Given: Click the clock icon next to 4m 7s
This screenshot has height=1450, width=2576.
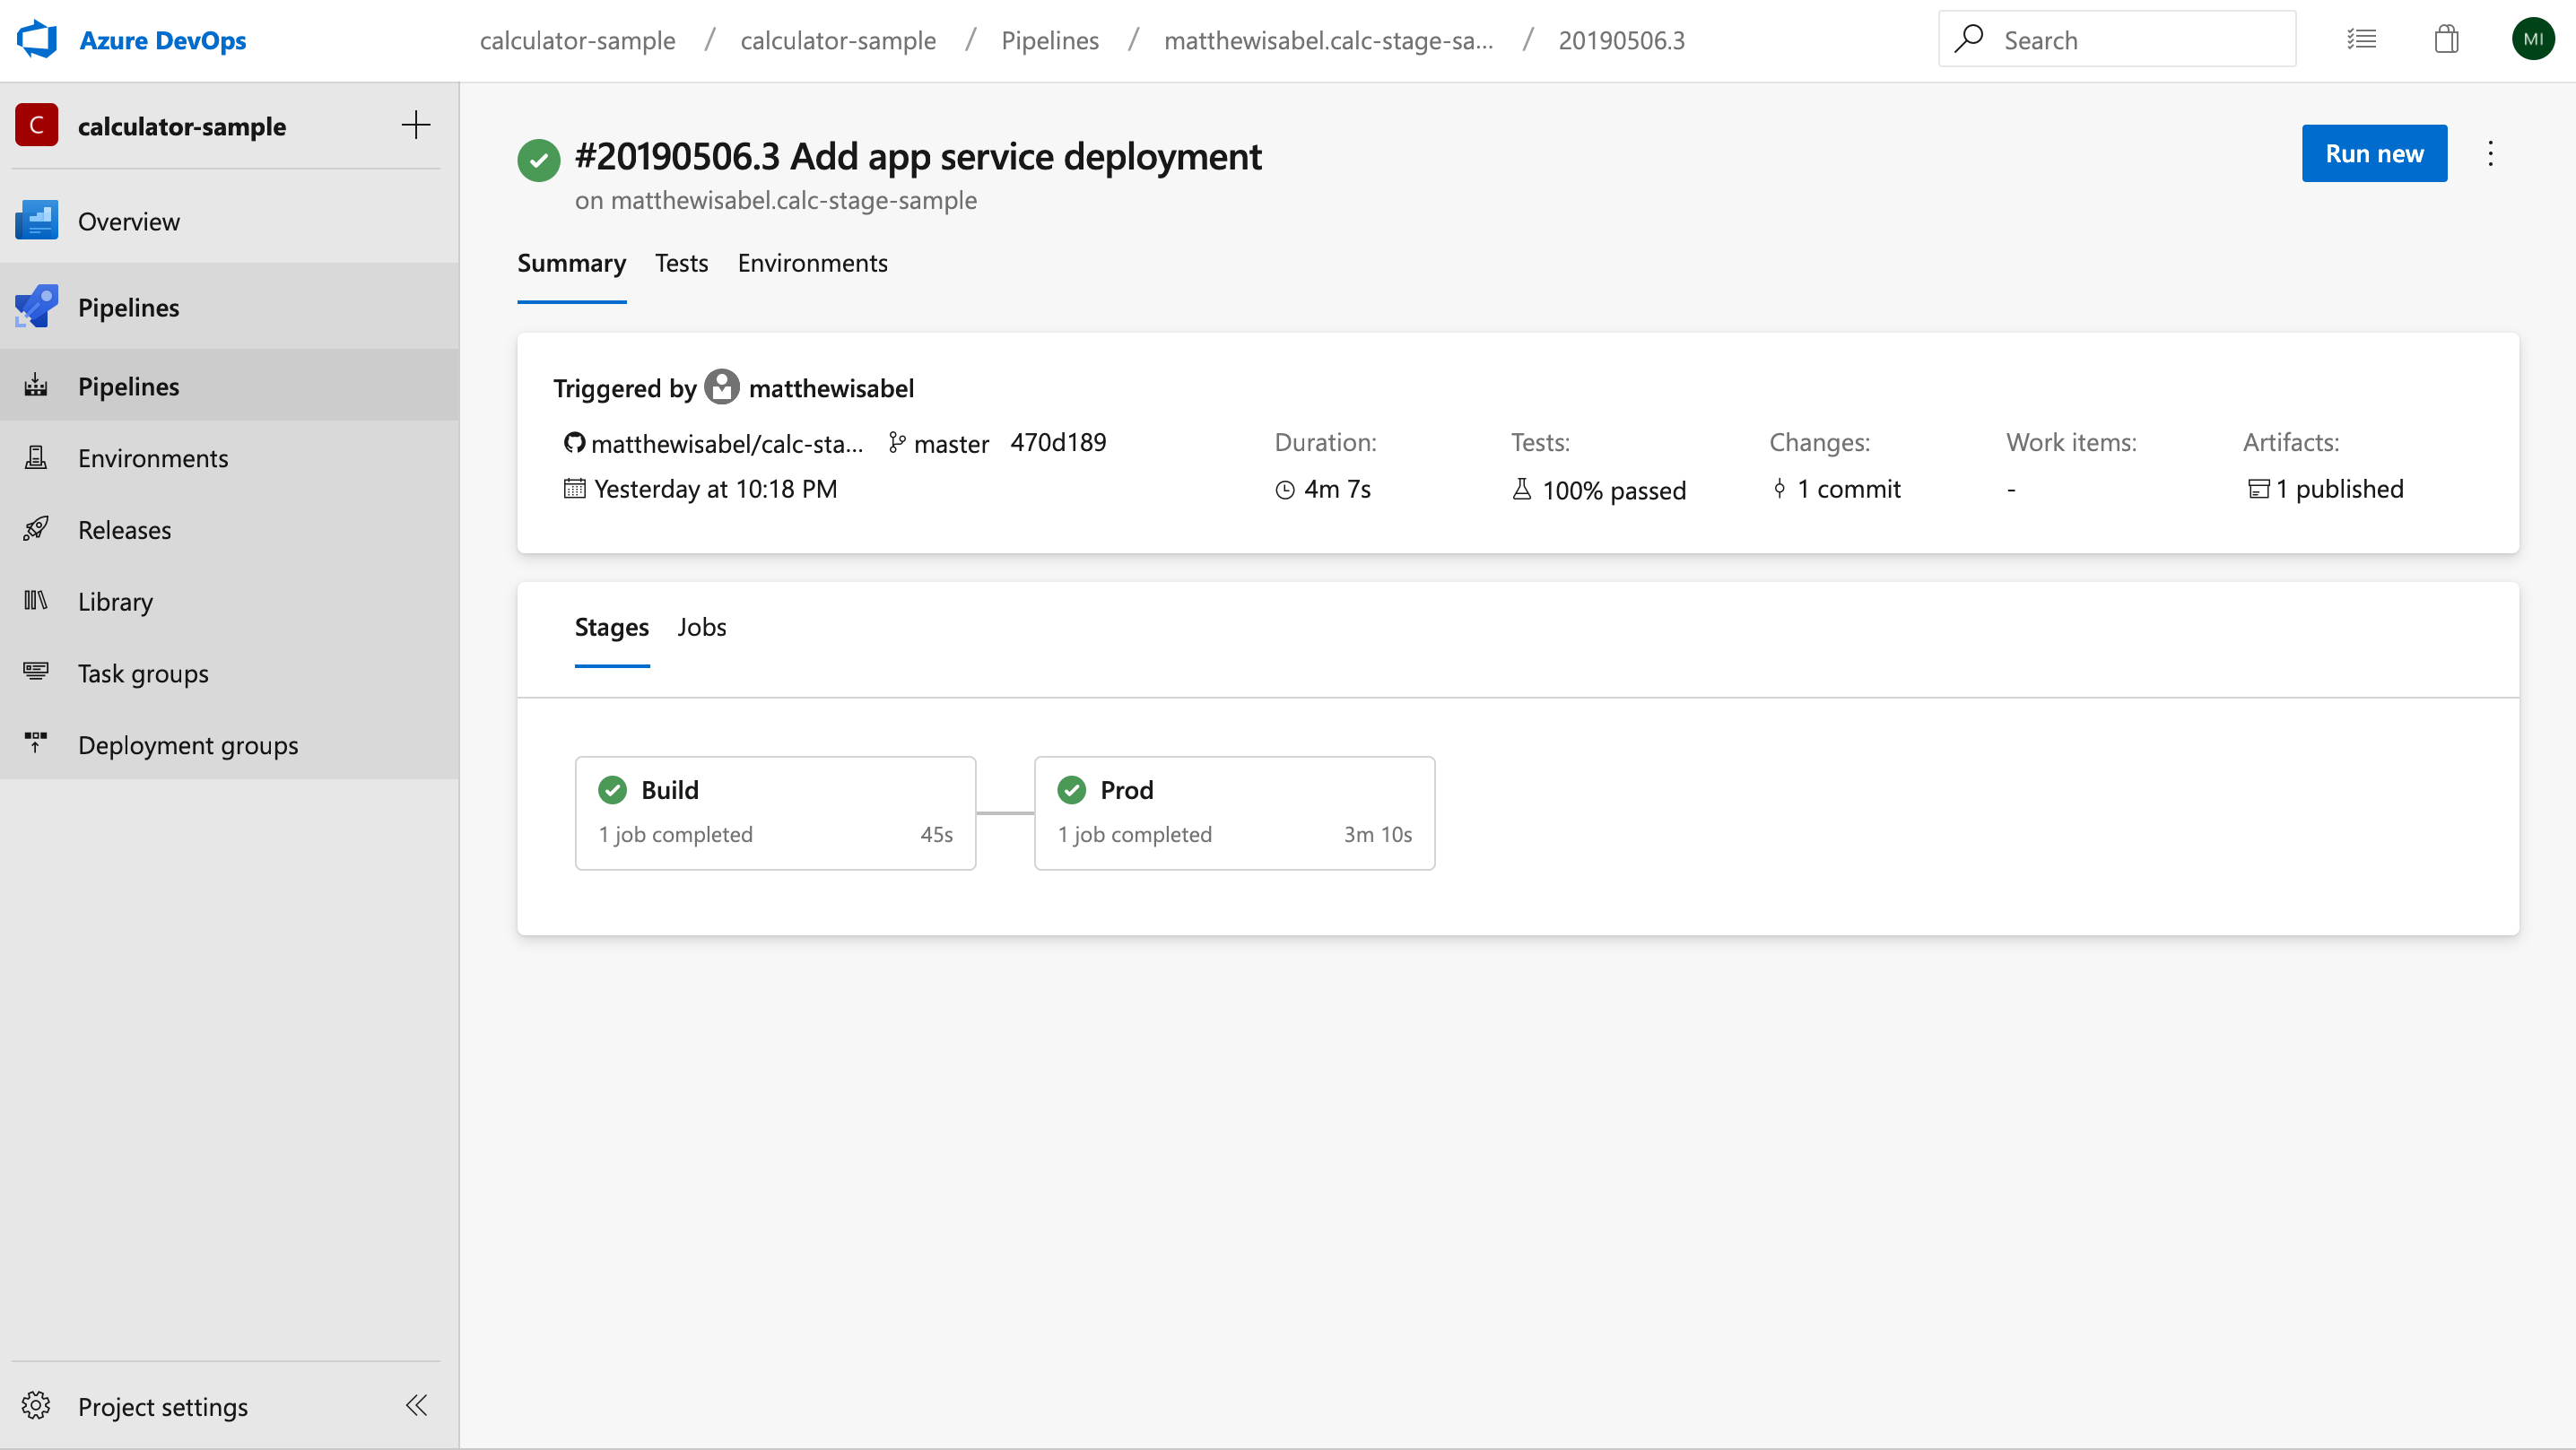Looking at the screenshot, I should (x=1285, y=489).
